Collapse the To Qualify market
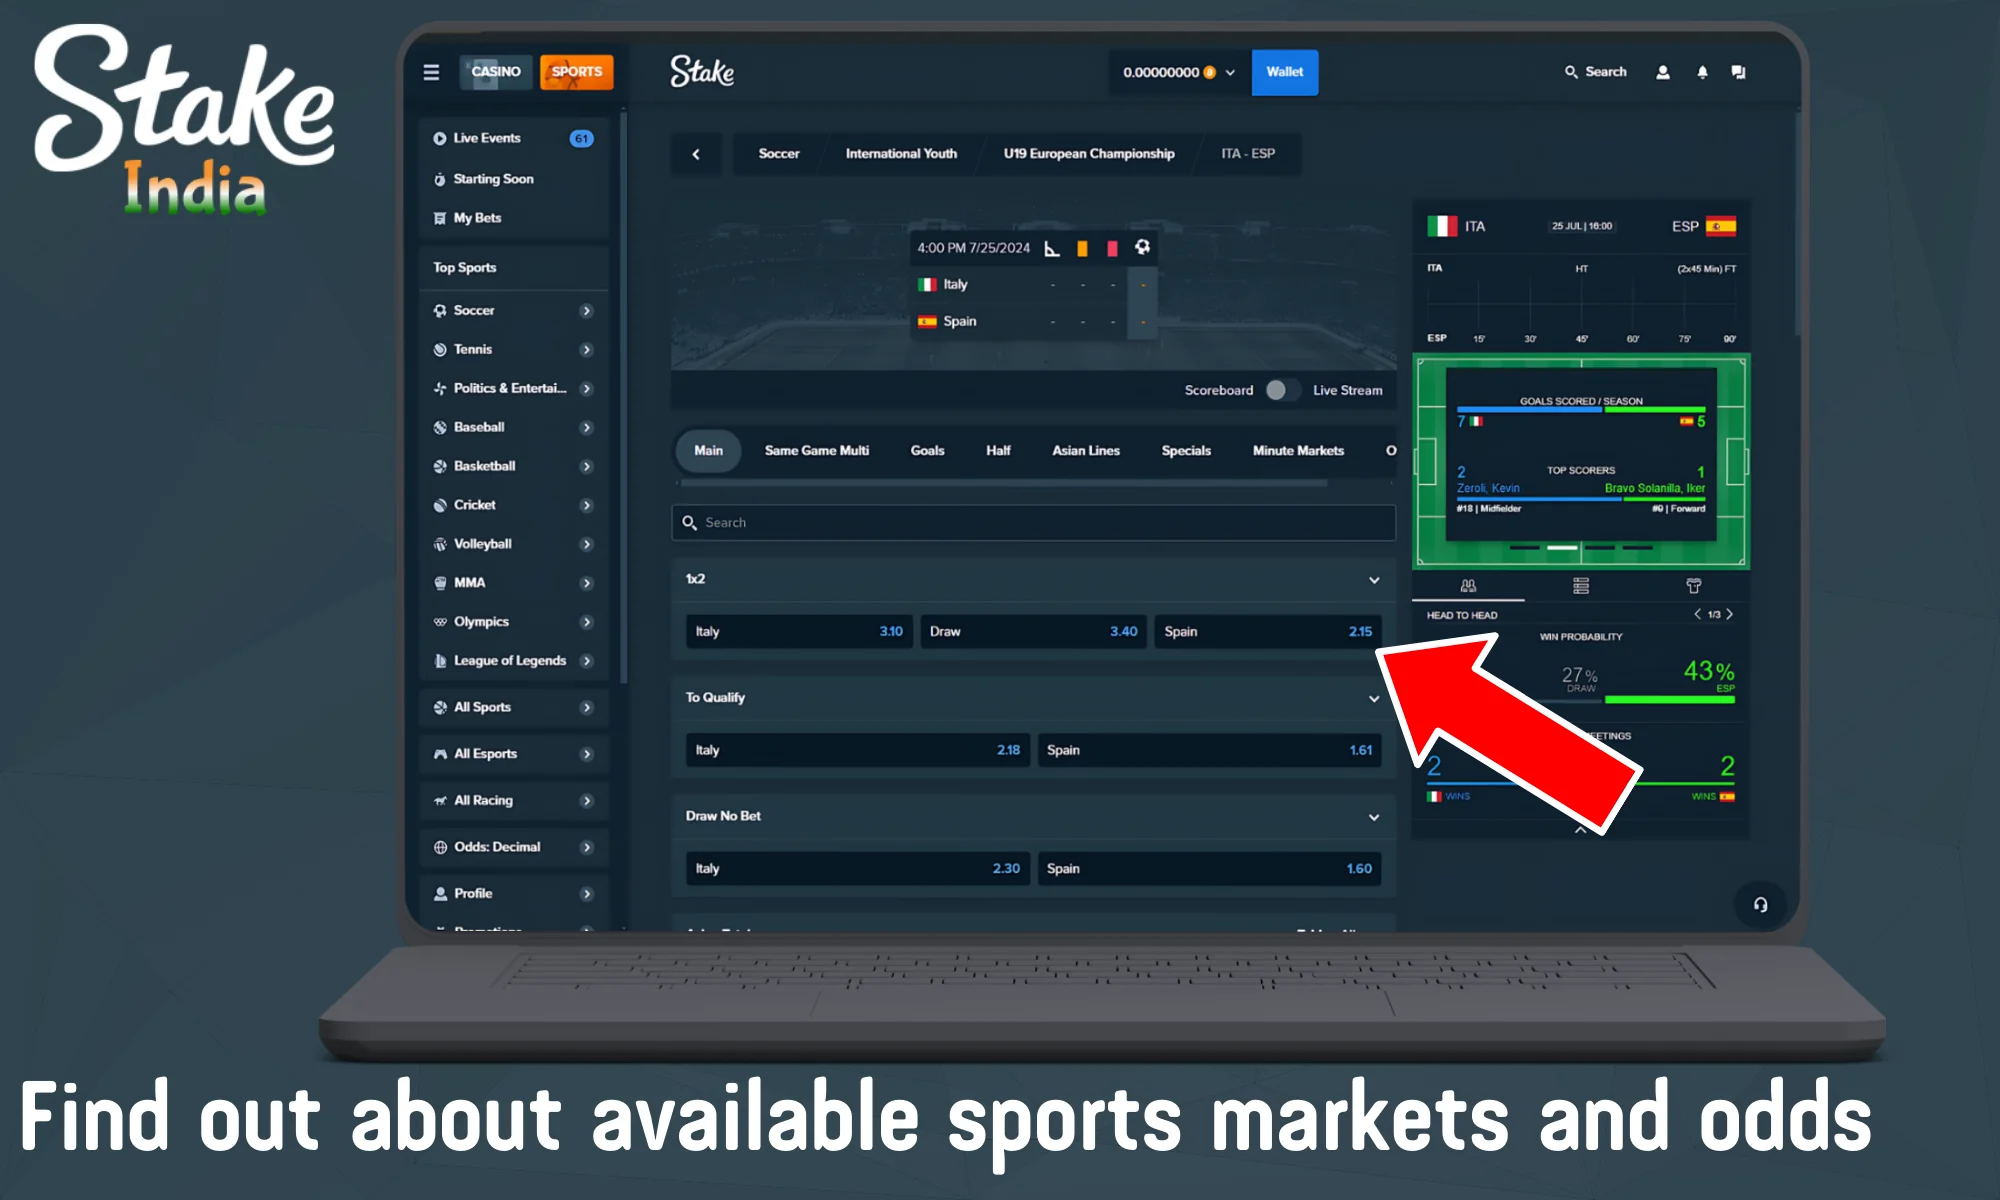The image size is (2000, 1200). pos(1375,698)
